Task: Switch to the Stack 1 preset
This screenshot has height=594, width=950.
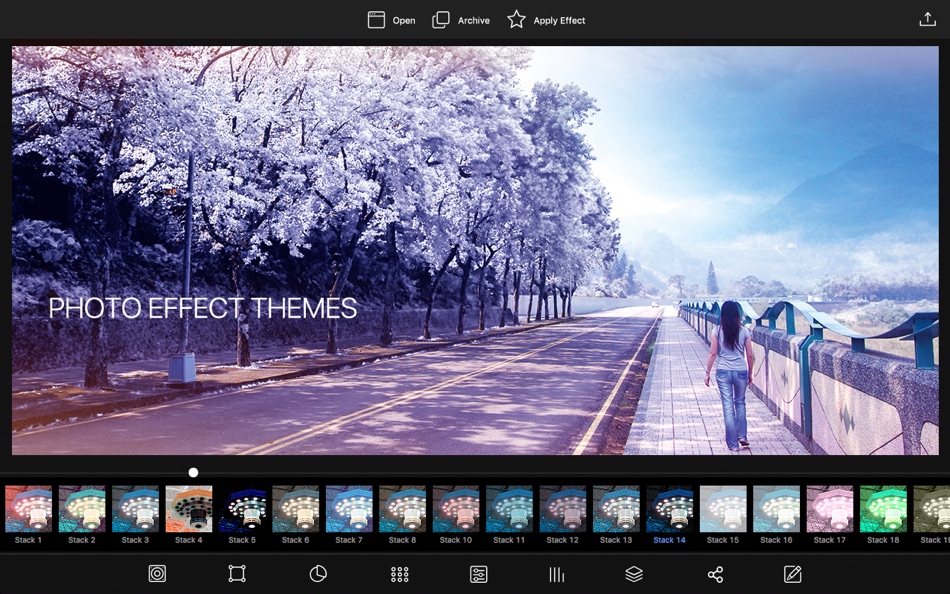Action: 29,512
